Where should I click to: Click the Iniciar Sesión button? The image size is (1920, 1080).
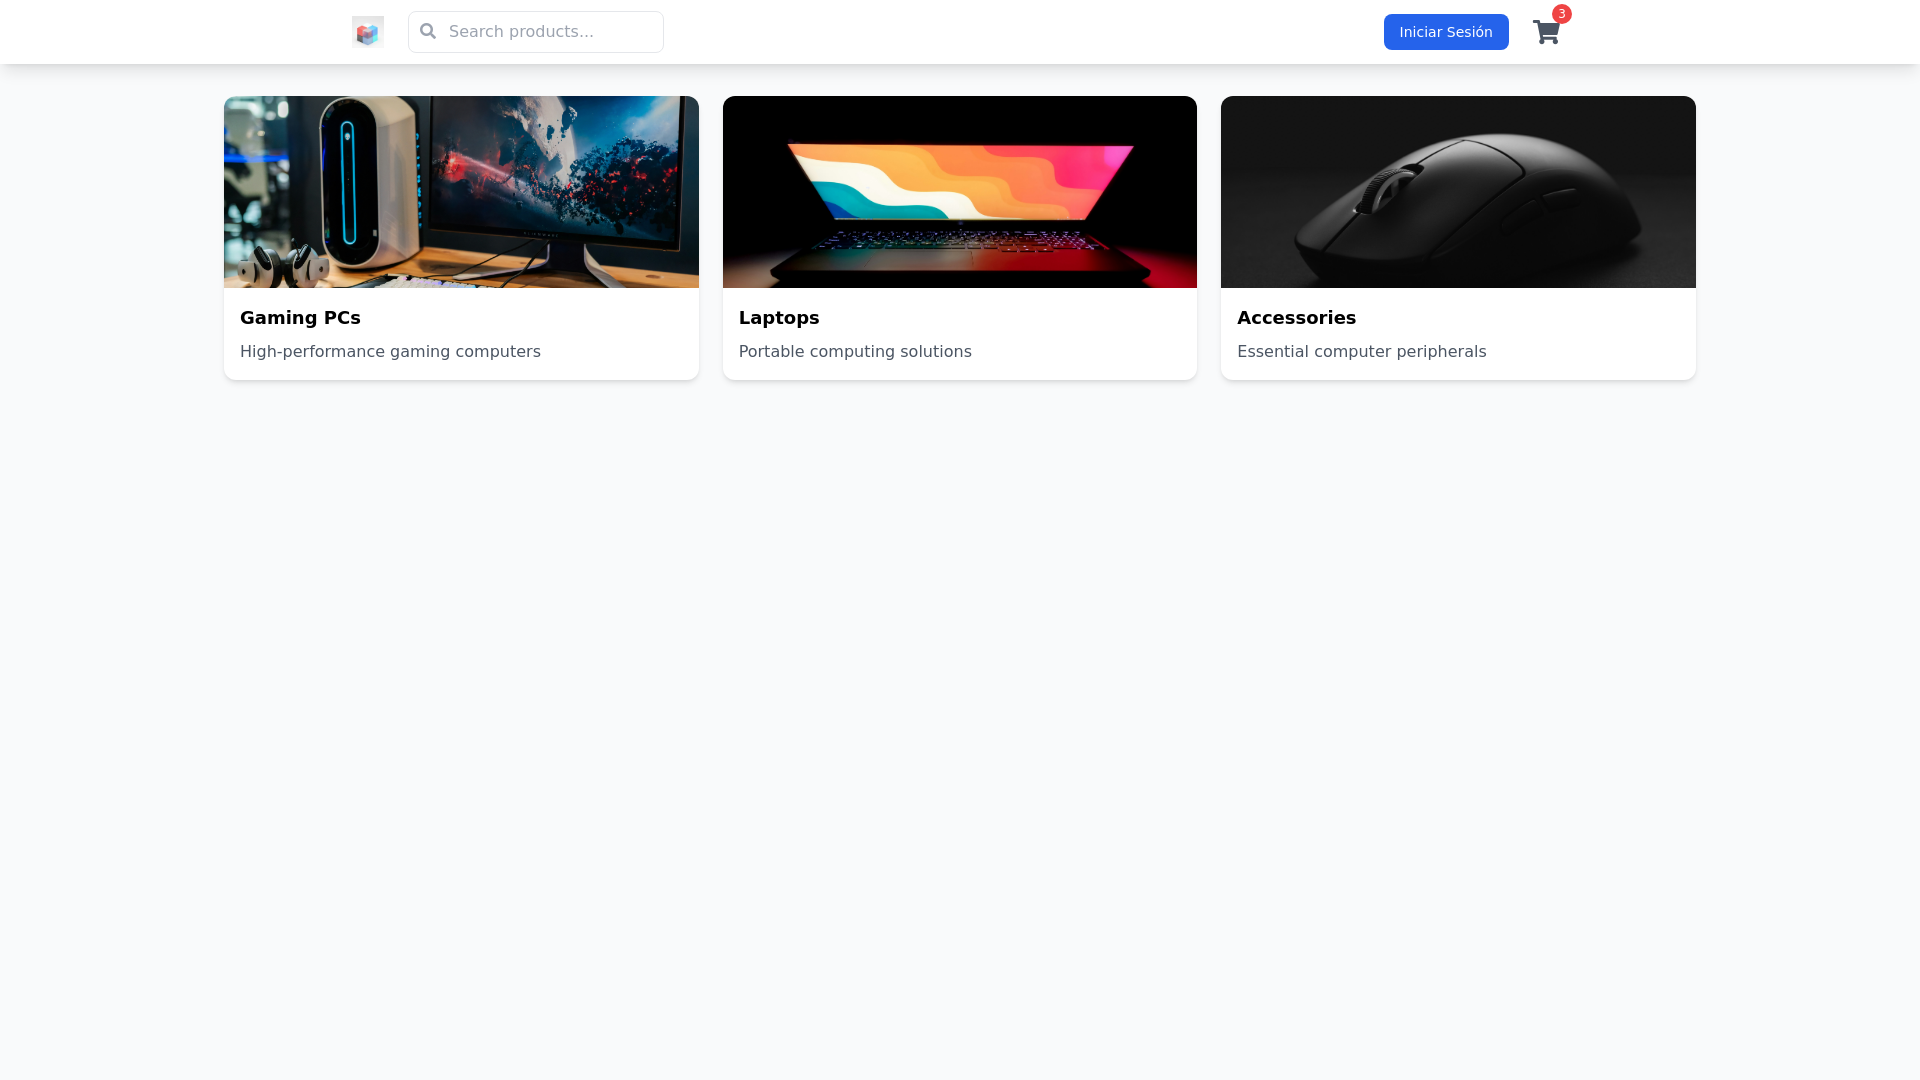click(x=1445, y=32)
